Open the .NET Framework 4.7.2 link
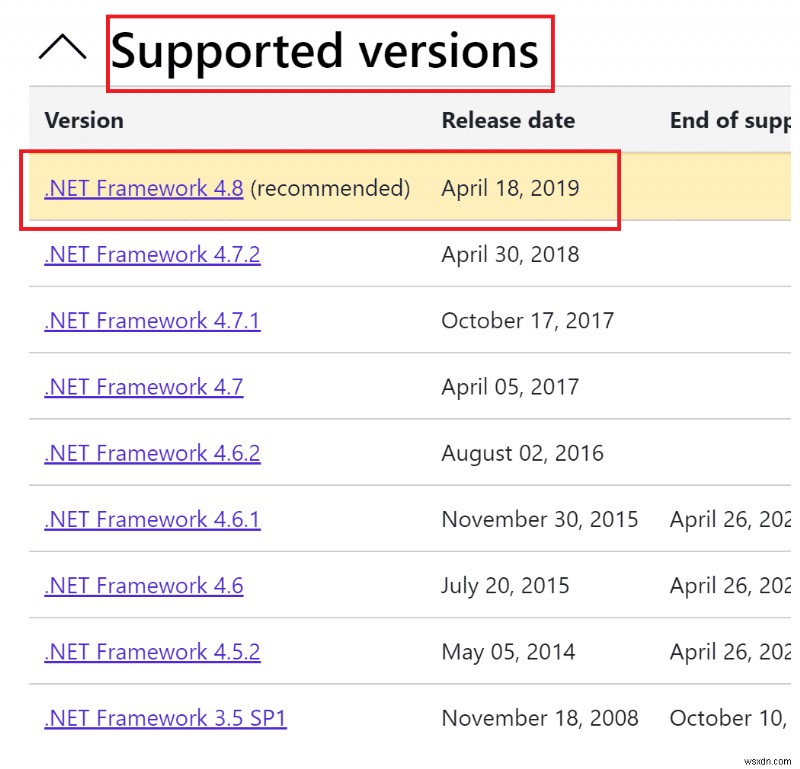This screenshot has width=800, height=769. (x=151, y=254)
